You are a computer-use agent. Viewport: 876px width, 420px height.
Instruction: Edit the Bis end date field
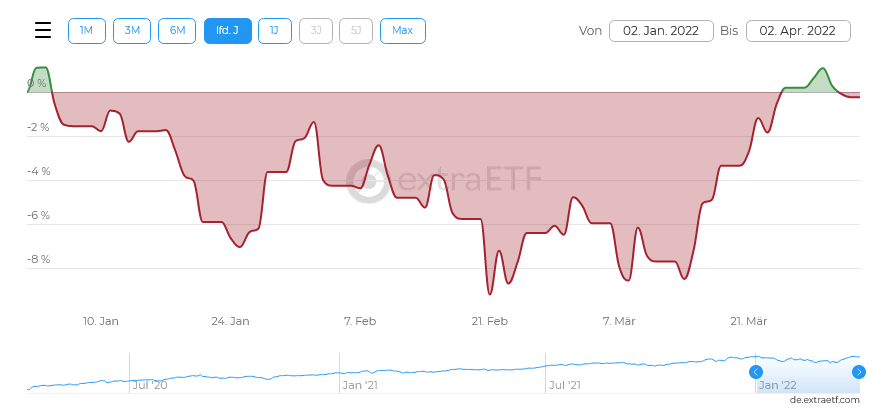click(x=798, y=31)
